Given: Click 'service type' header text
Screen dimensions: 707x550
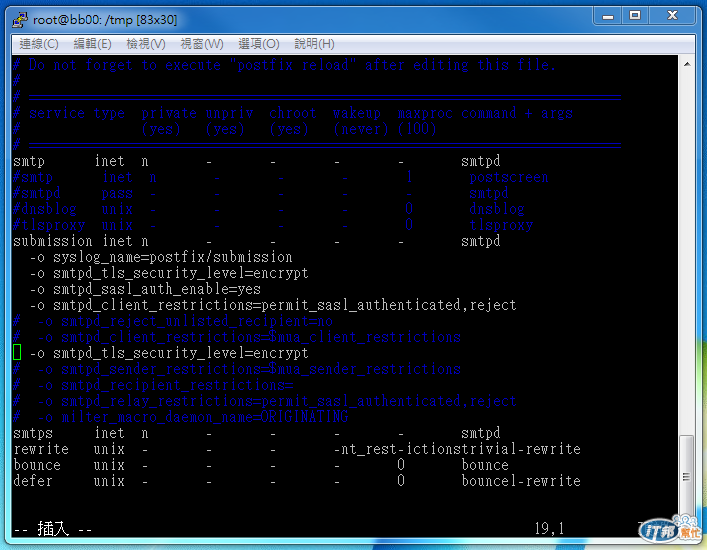Looking at the screenshot, I should coord(77,113).
